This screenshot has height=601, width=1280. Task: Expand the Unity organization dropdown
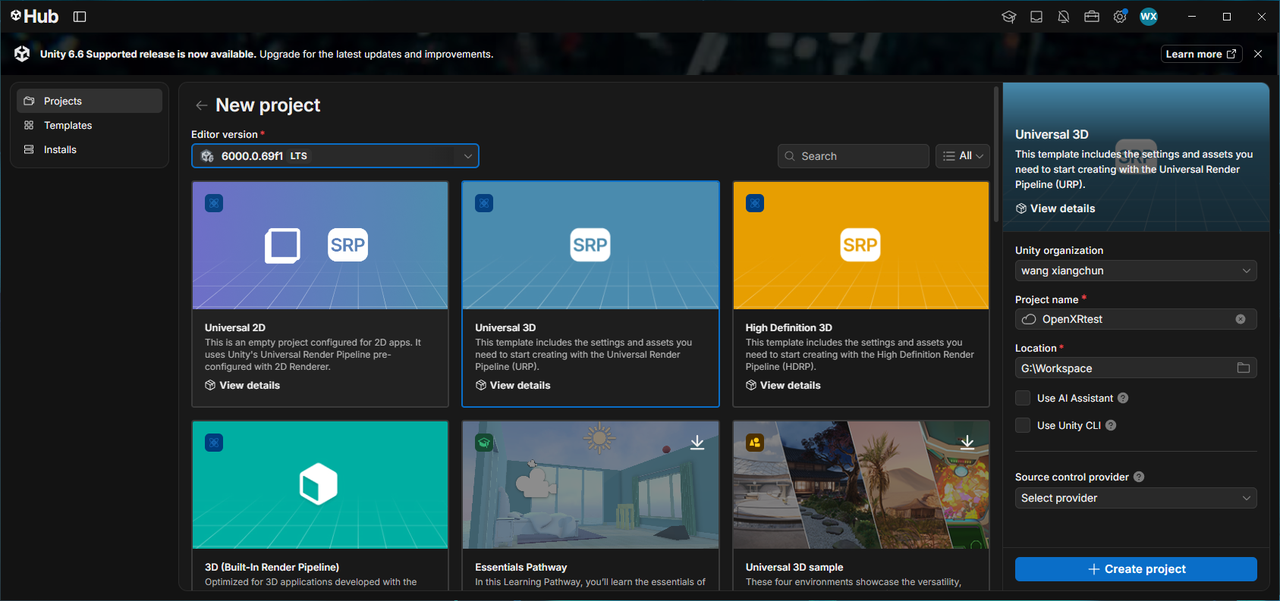point(1136,271)
